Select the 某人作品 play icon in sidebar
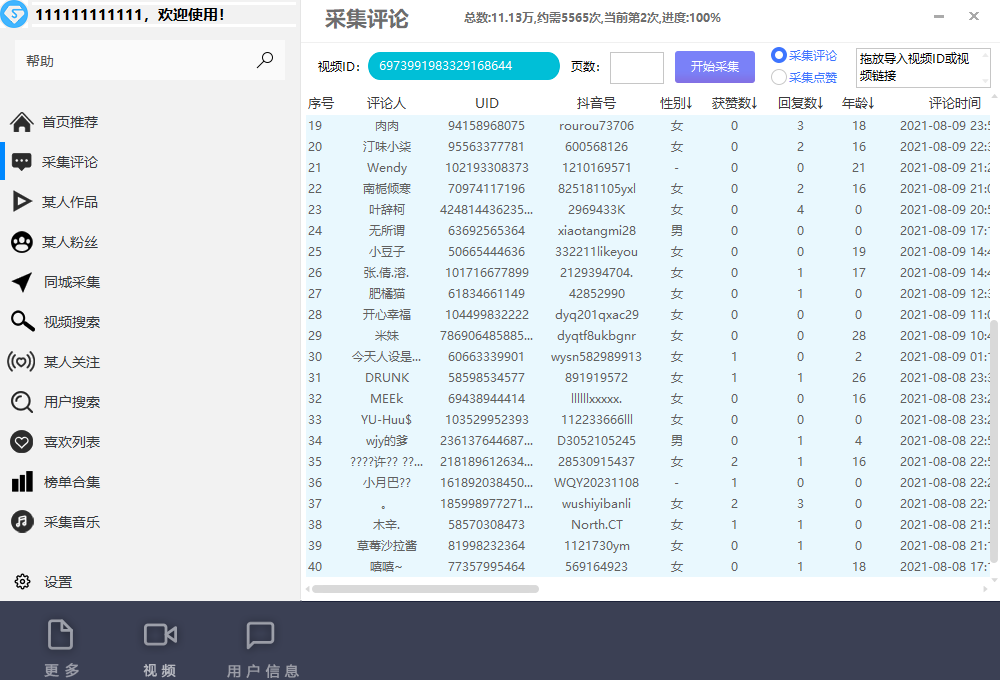The height and width of the screenshot is (680, 1000). click(x=22, y=199)
